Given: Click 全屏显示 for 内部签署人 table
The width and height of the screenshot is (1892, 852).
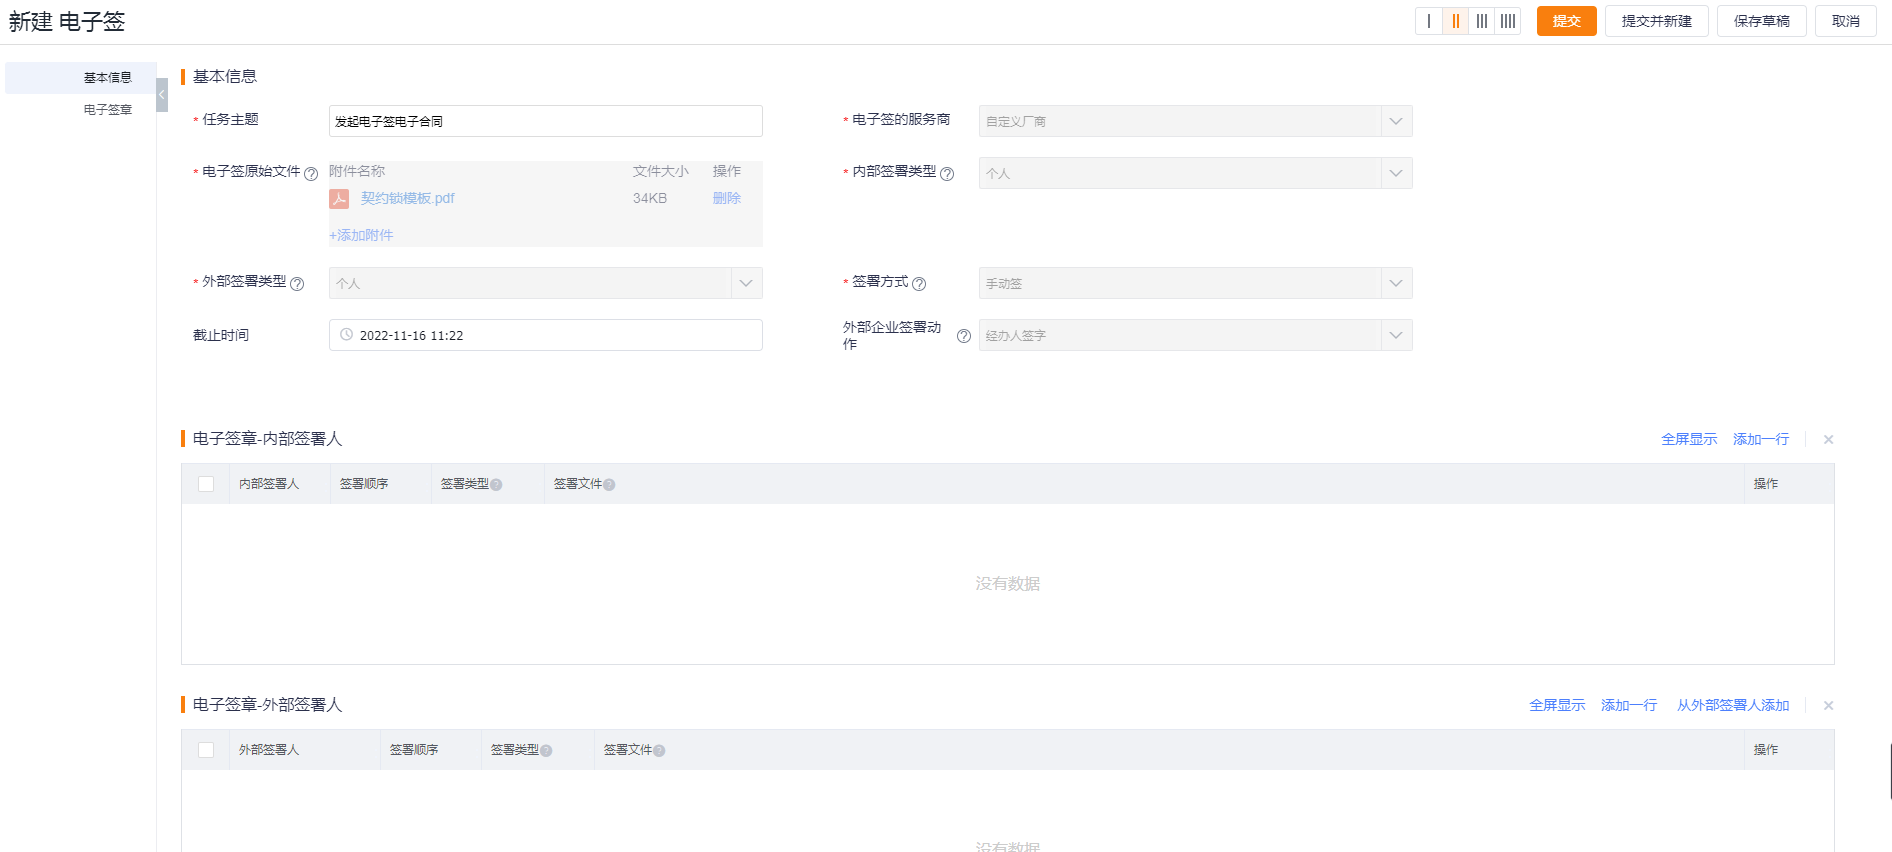Looking at the screenshot, I should pos(1689,439).
